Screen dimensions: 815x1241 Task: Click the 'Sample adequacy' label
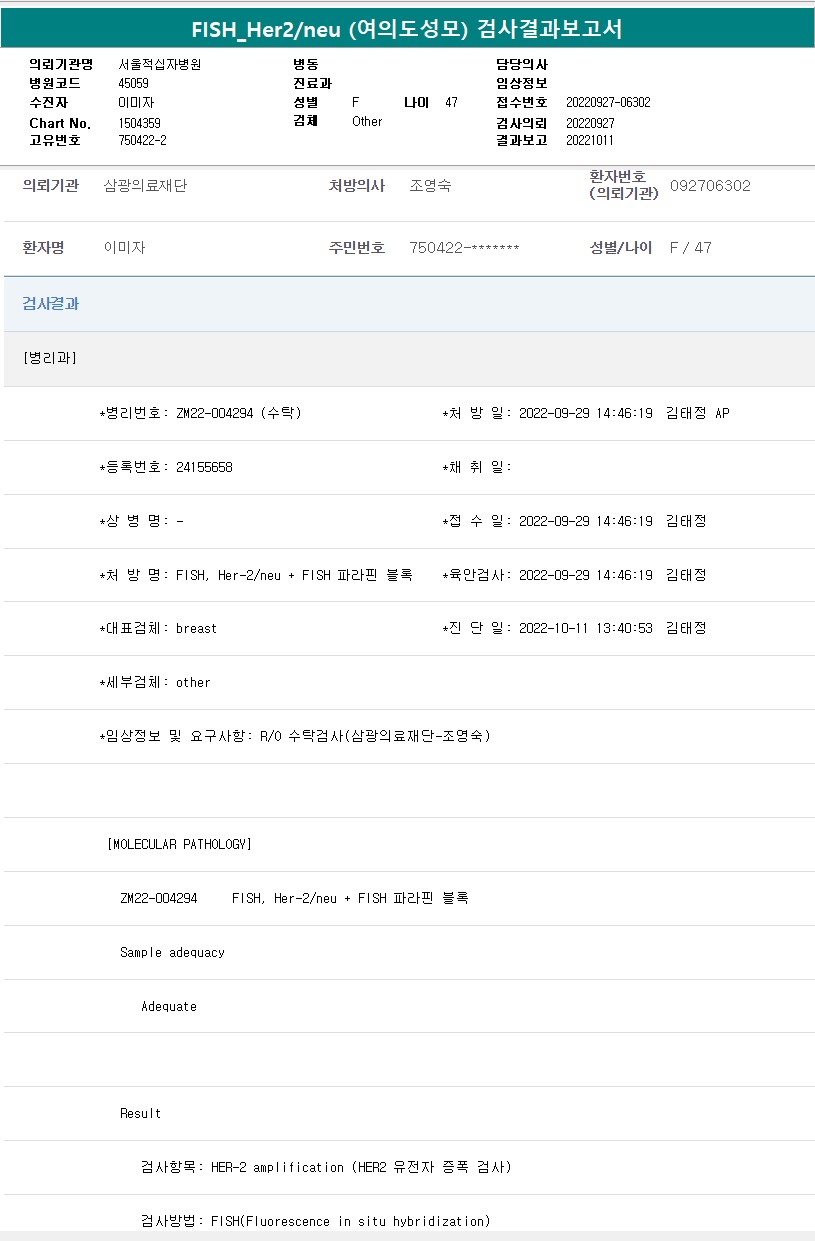click(172, 952)
